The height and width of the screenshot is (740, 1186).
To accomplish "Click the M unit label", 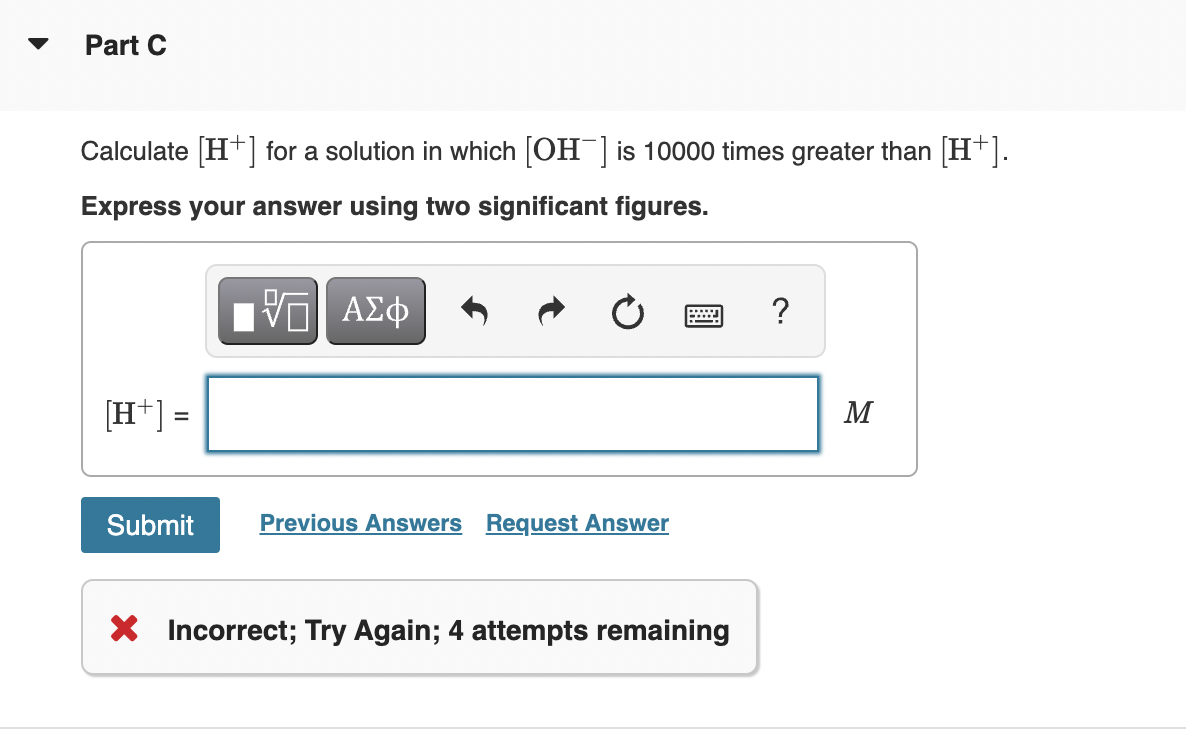I will 857,412.
